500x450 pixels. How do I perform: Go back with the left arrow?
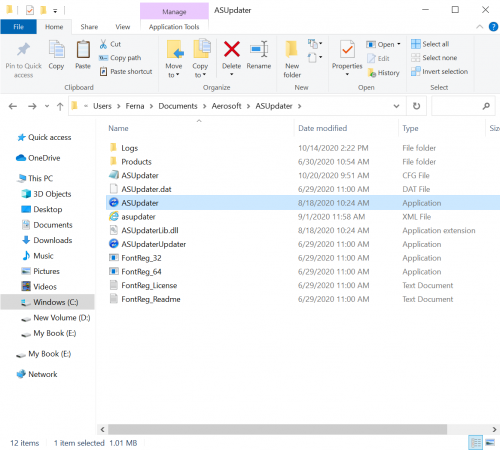pyautogui.click(x=13, y=106)
